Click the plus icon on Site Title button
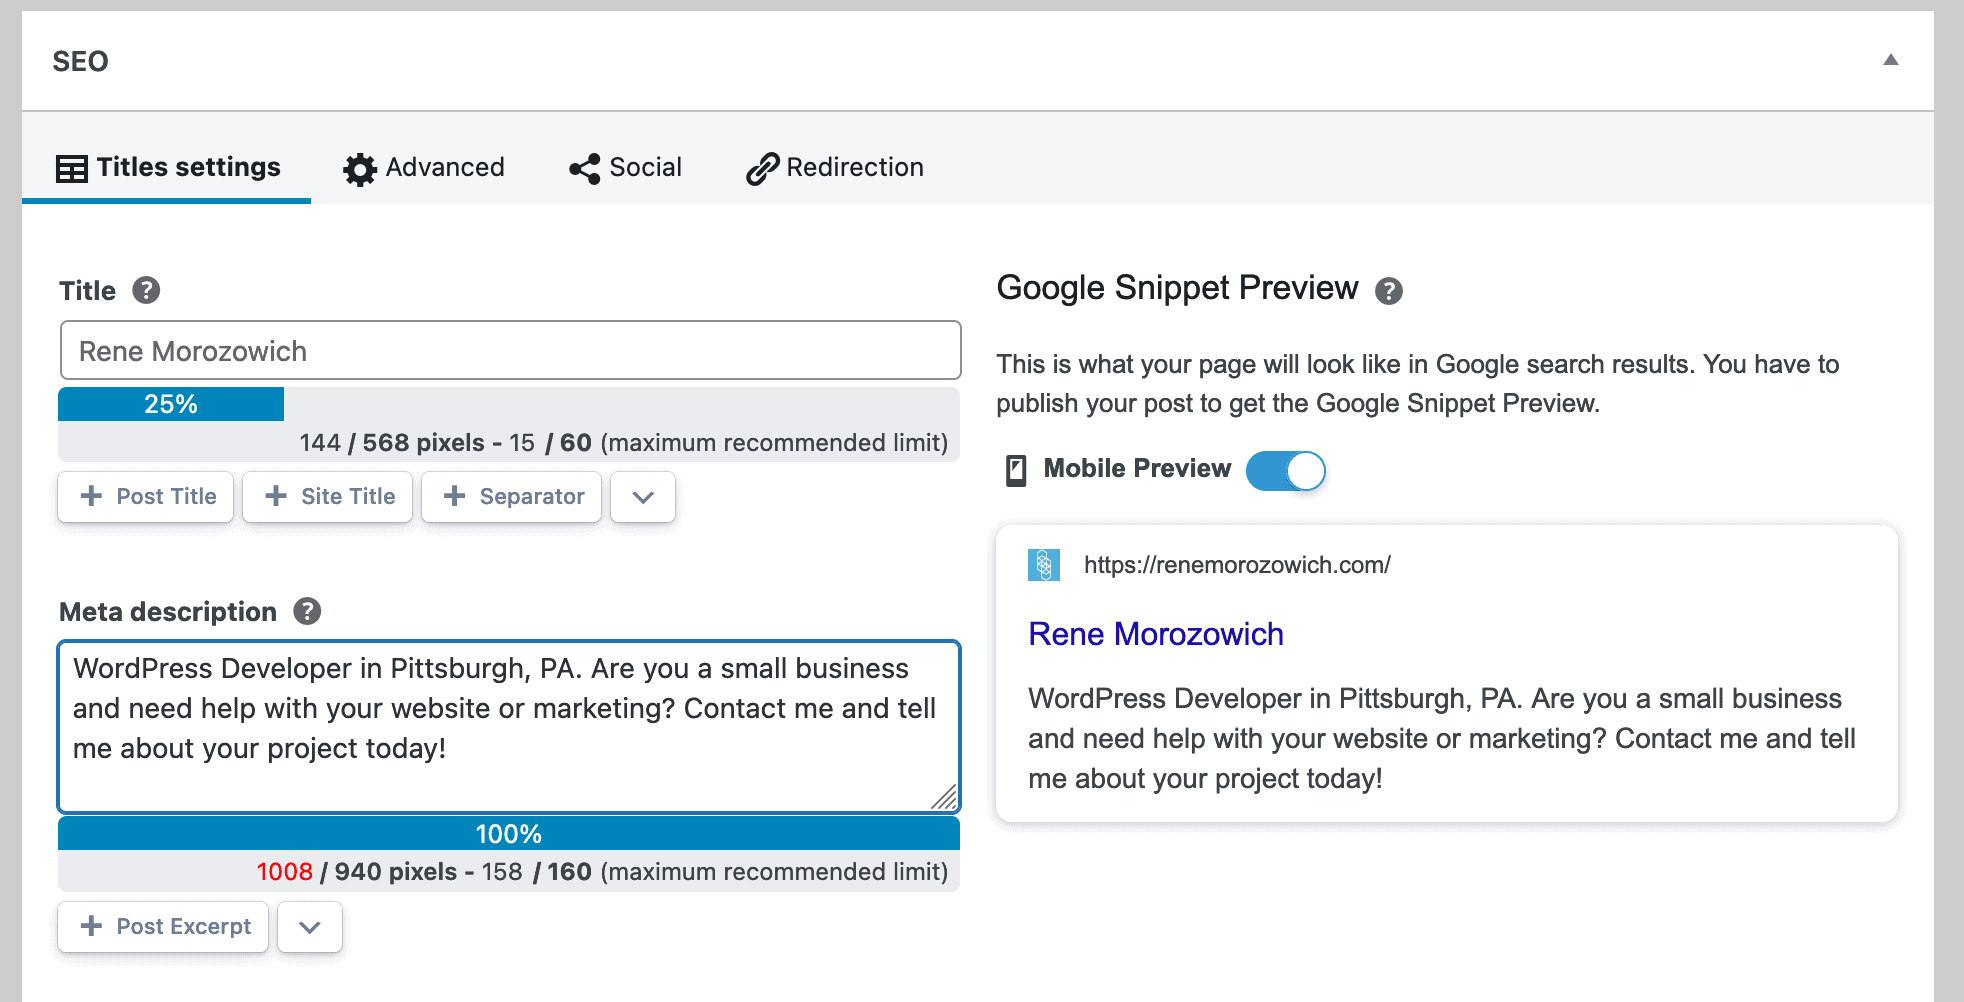1964x1002 pixels. click(276, 496)
